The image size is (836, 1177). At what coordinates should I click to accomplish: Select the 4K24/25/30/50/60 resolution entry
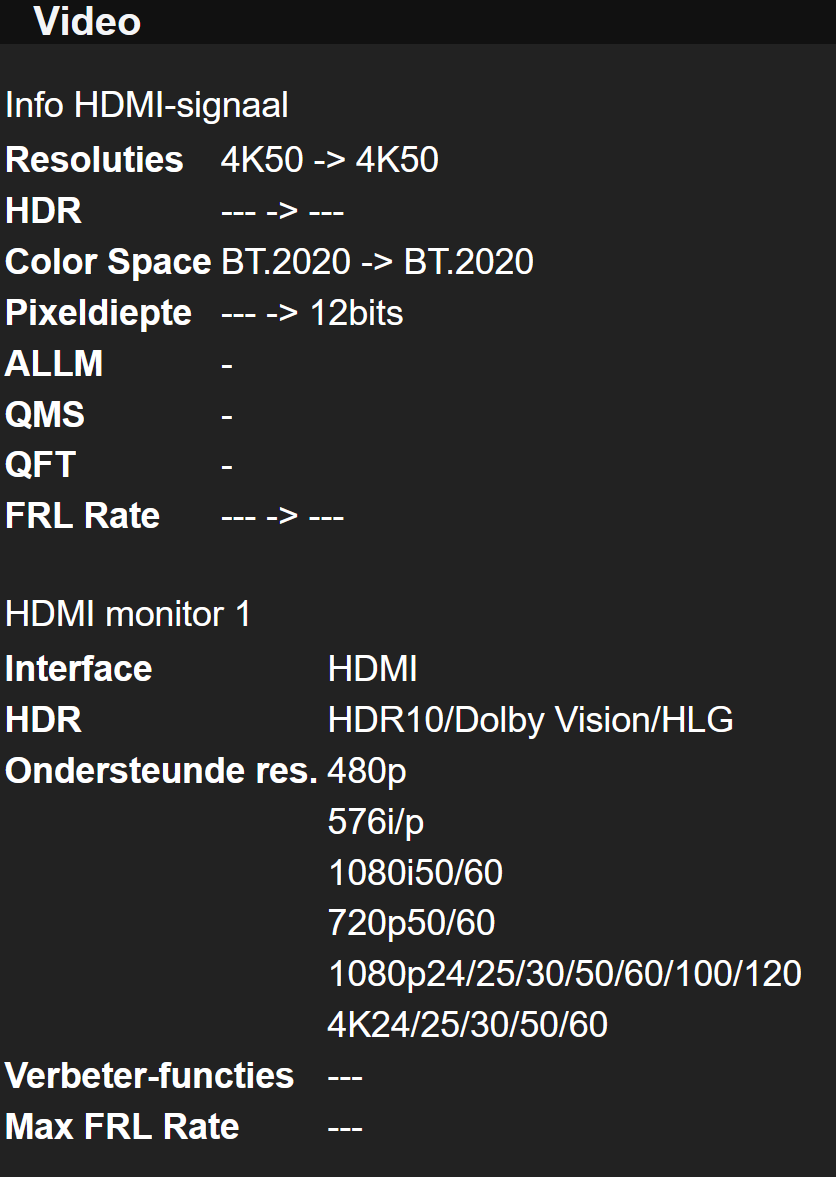467,1025
